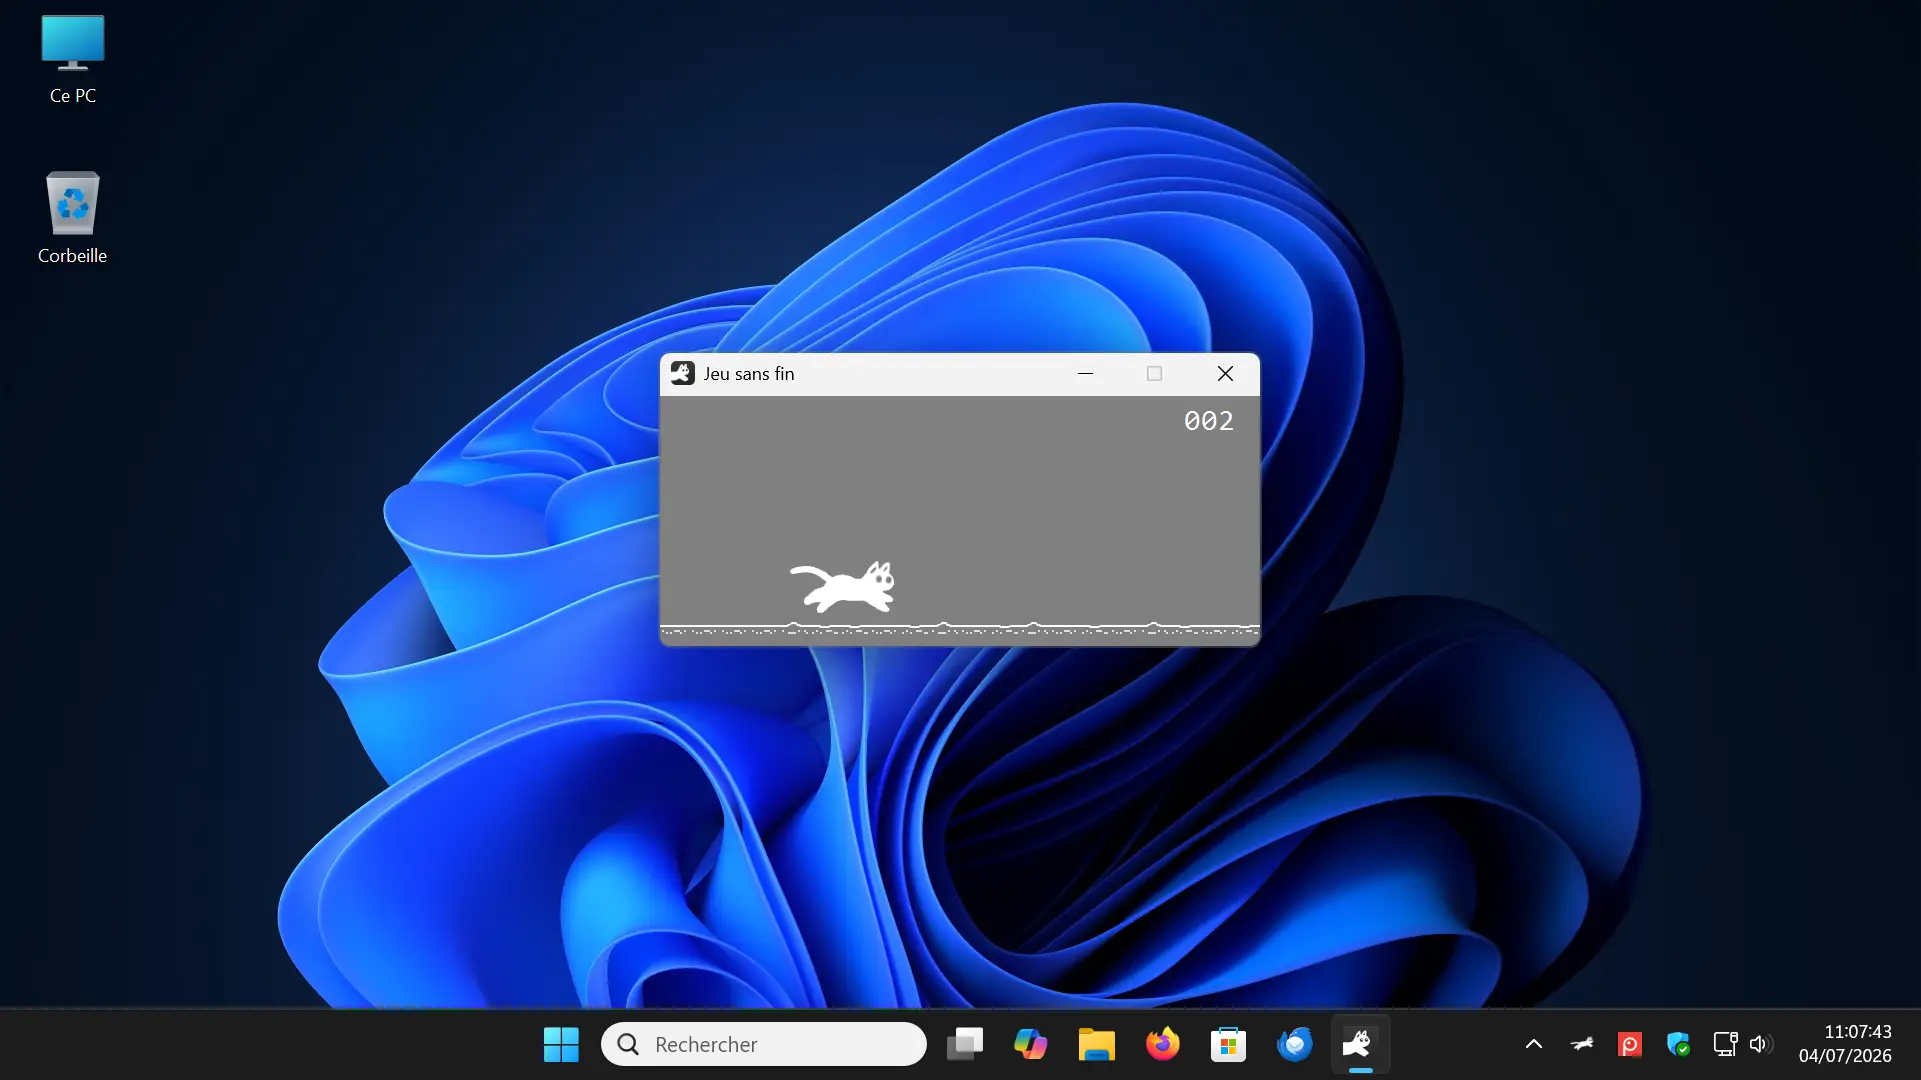Image resolution: width=1921 pixels, height=1080 pixels.
Task: Open volume control speaker icon
Action: (1761, 1044)
